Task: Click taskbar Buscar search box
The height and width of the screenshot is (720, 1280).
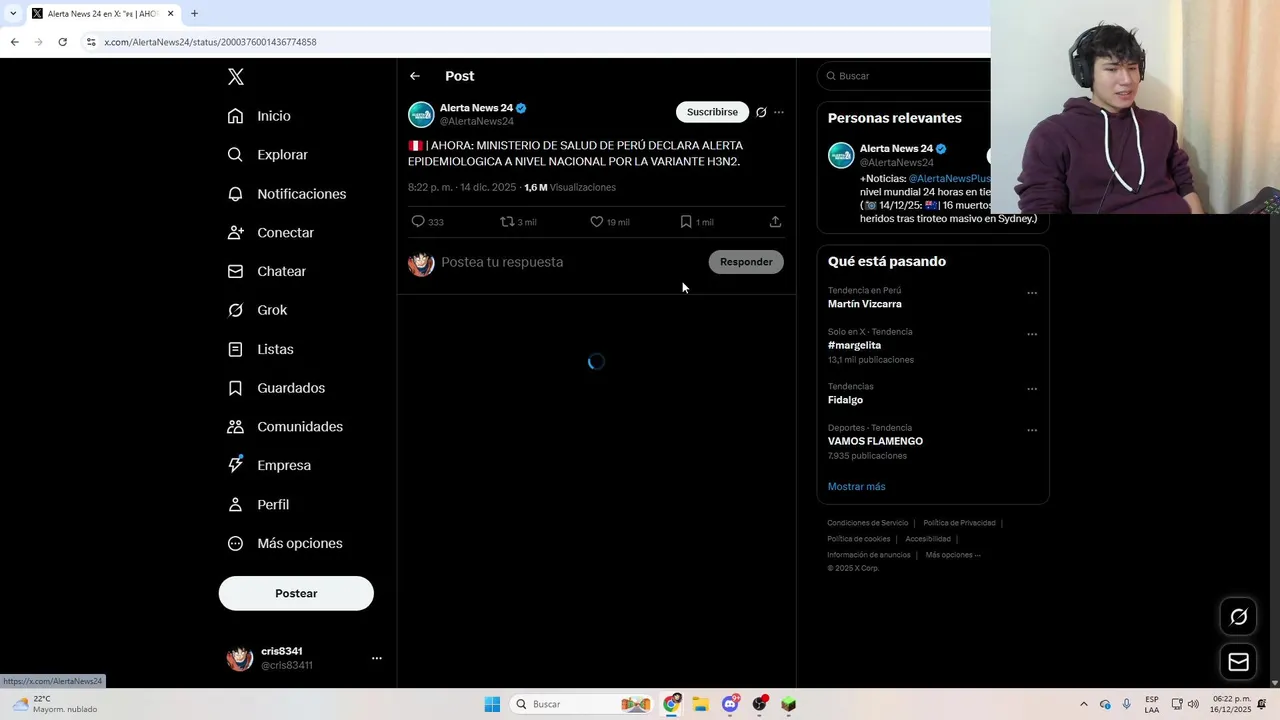Action: 582,705
